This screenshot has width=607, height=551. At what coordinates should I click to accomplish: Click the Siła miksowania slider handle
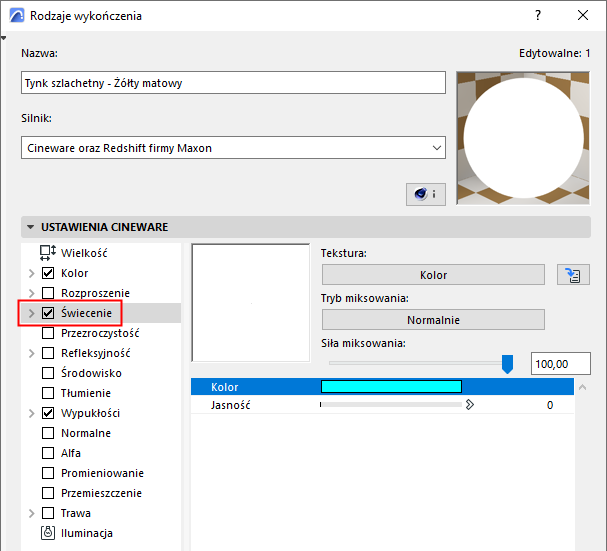coord(507,364)
